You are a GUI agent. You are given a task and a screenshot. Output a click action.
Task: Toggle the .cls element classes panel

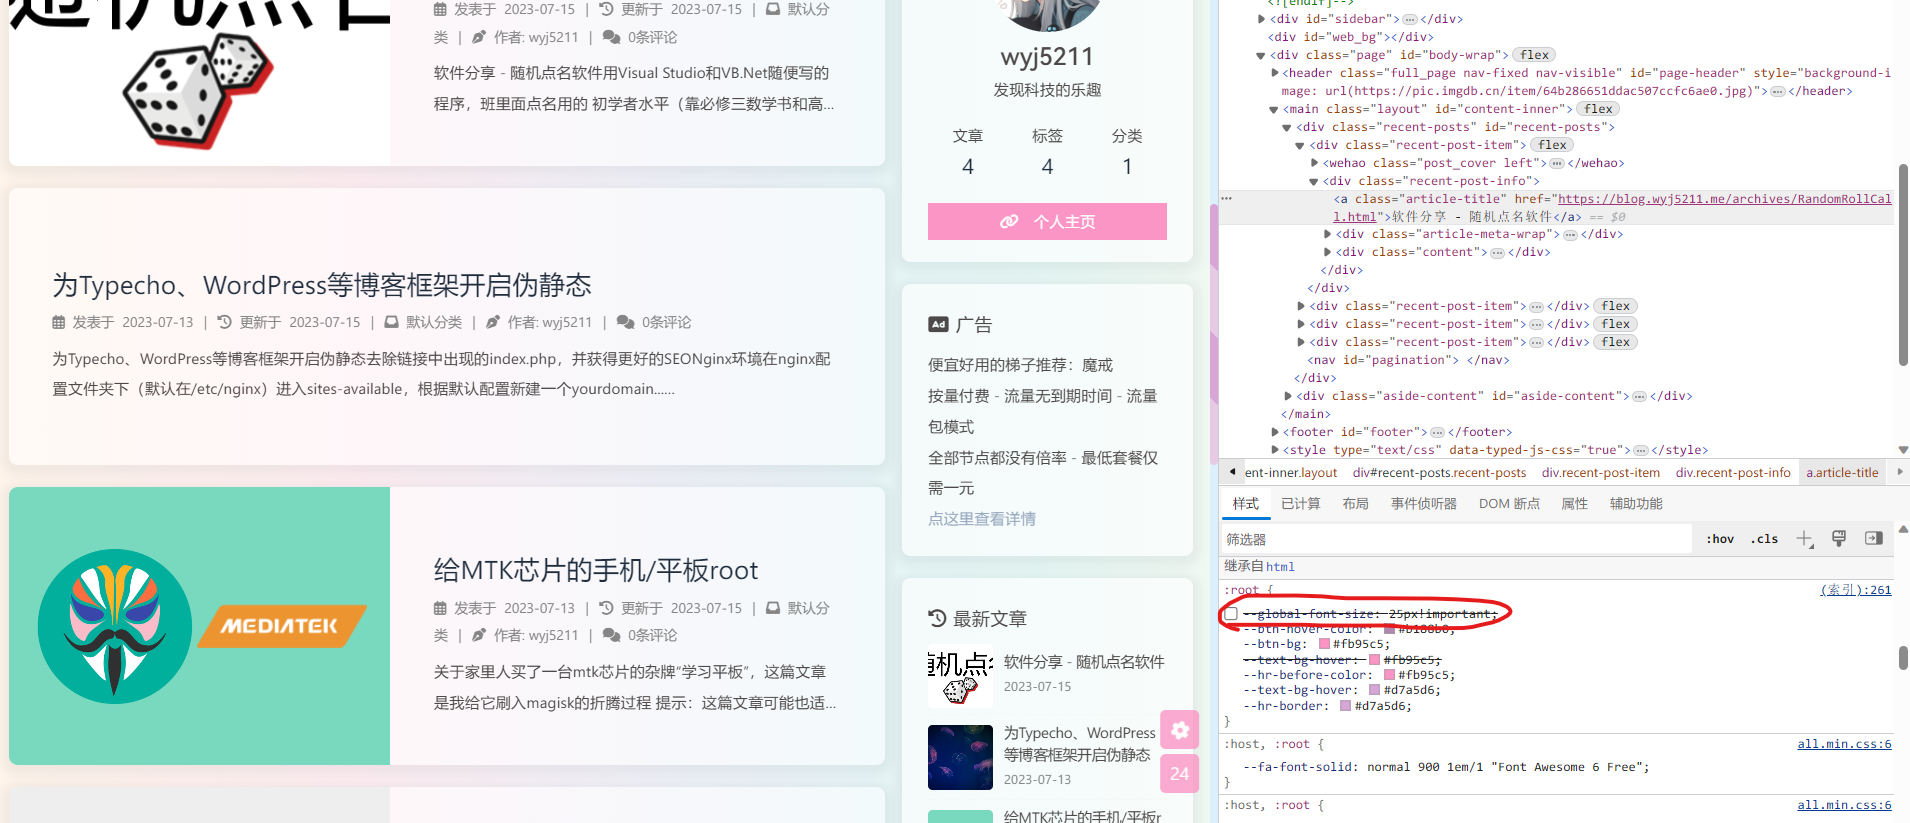pyautogui.click(x=1764, y=539)
